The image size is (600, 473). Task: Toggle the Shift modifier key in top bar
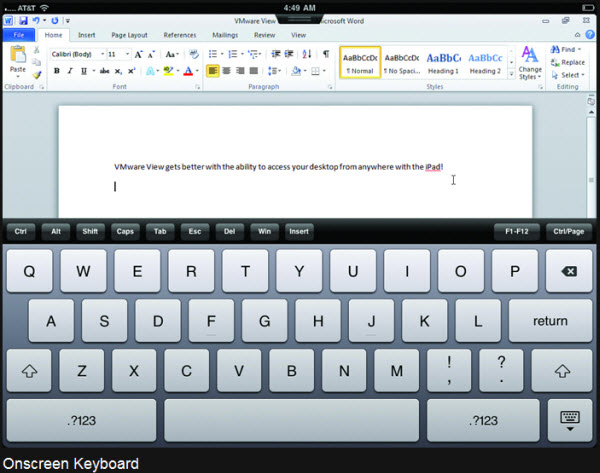tap(90, 231)
